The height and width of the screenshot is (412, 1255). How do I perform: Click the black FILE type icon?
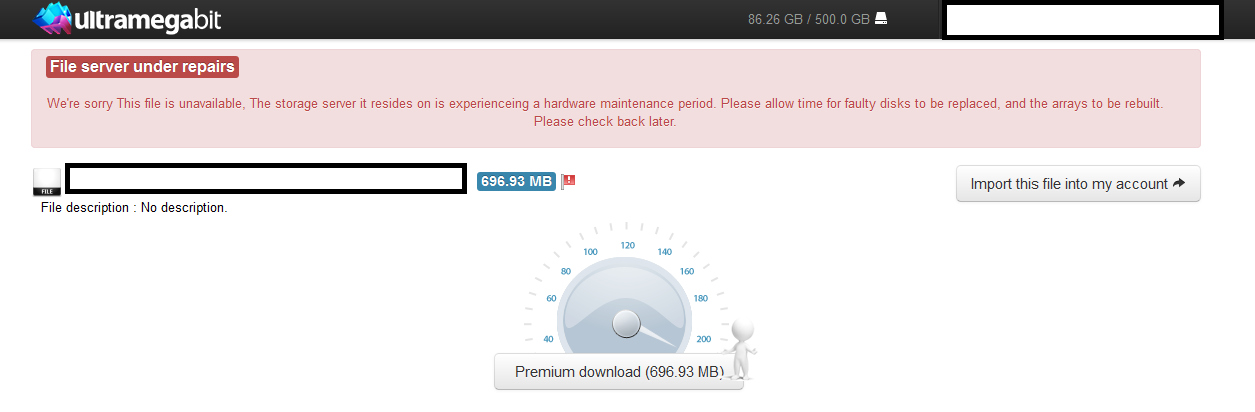click(x=47, y=181)
